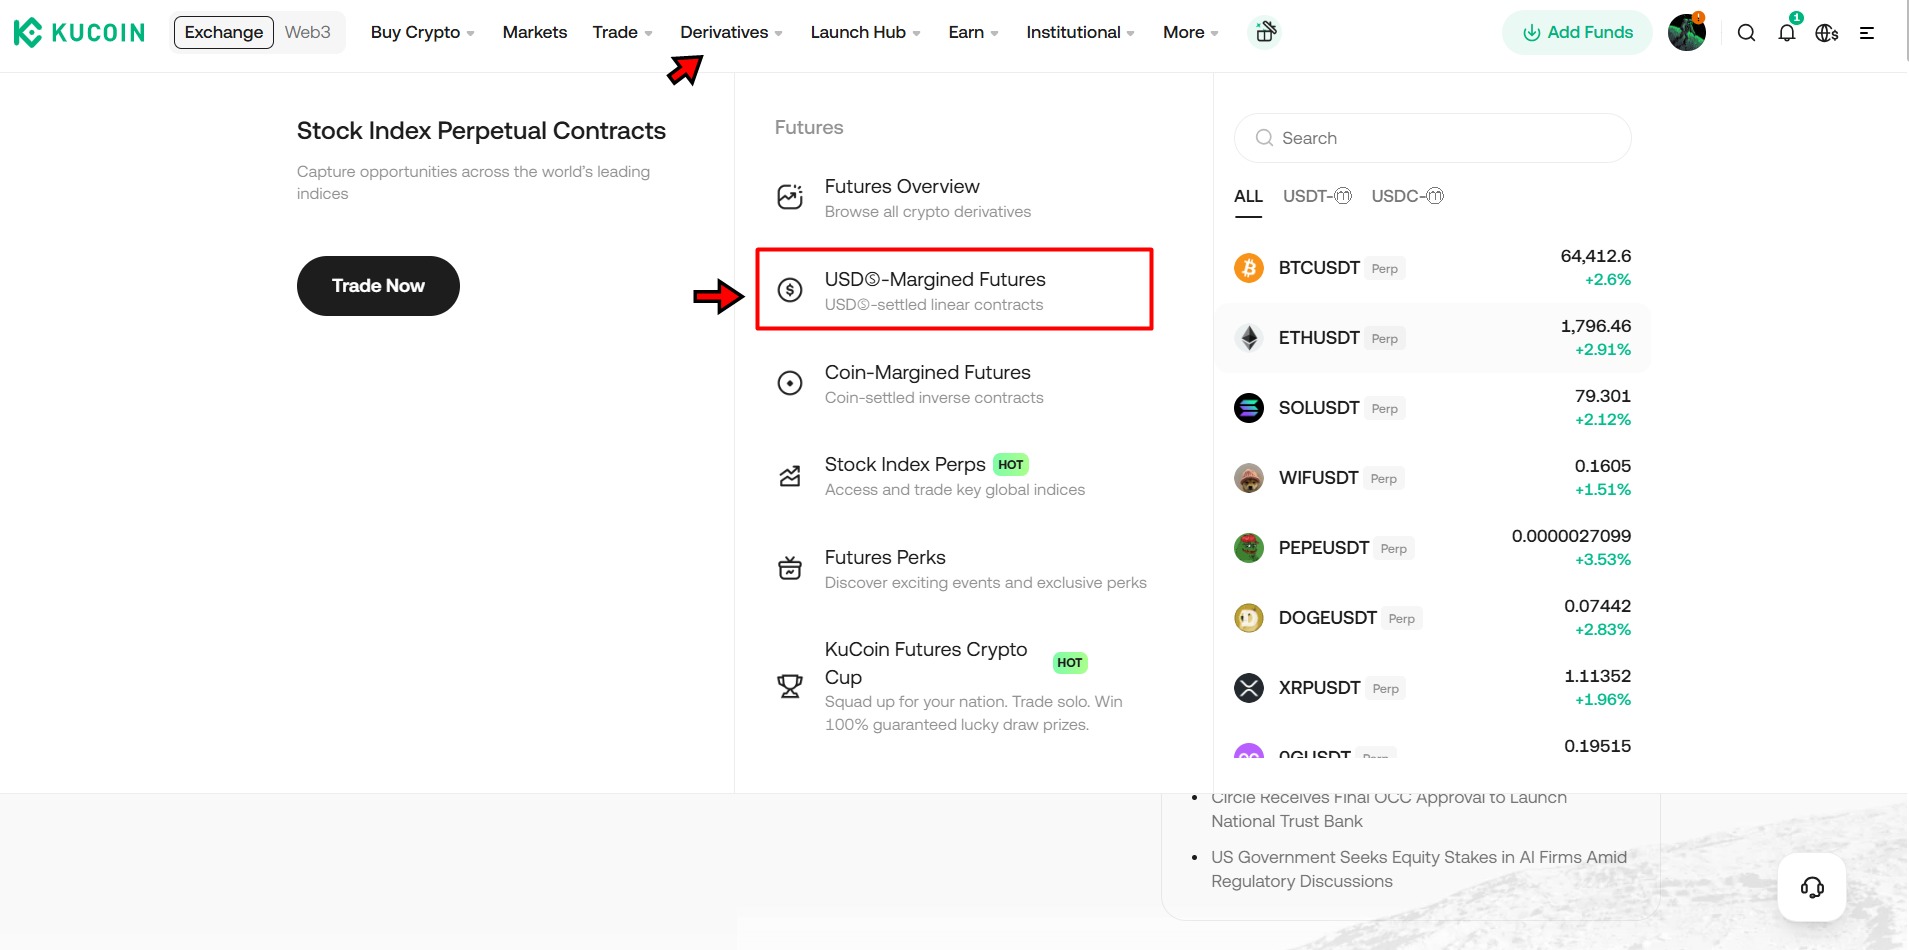Screen dimensions: 1909x950
Task: Open the gift rewards icon
Action: tap(1265, 32)
